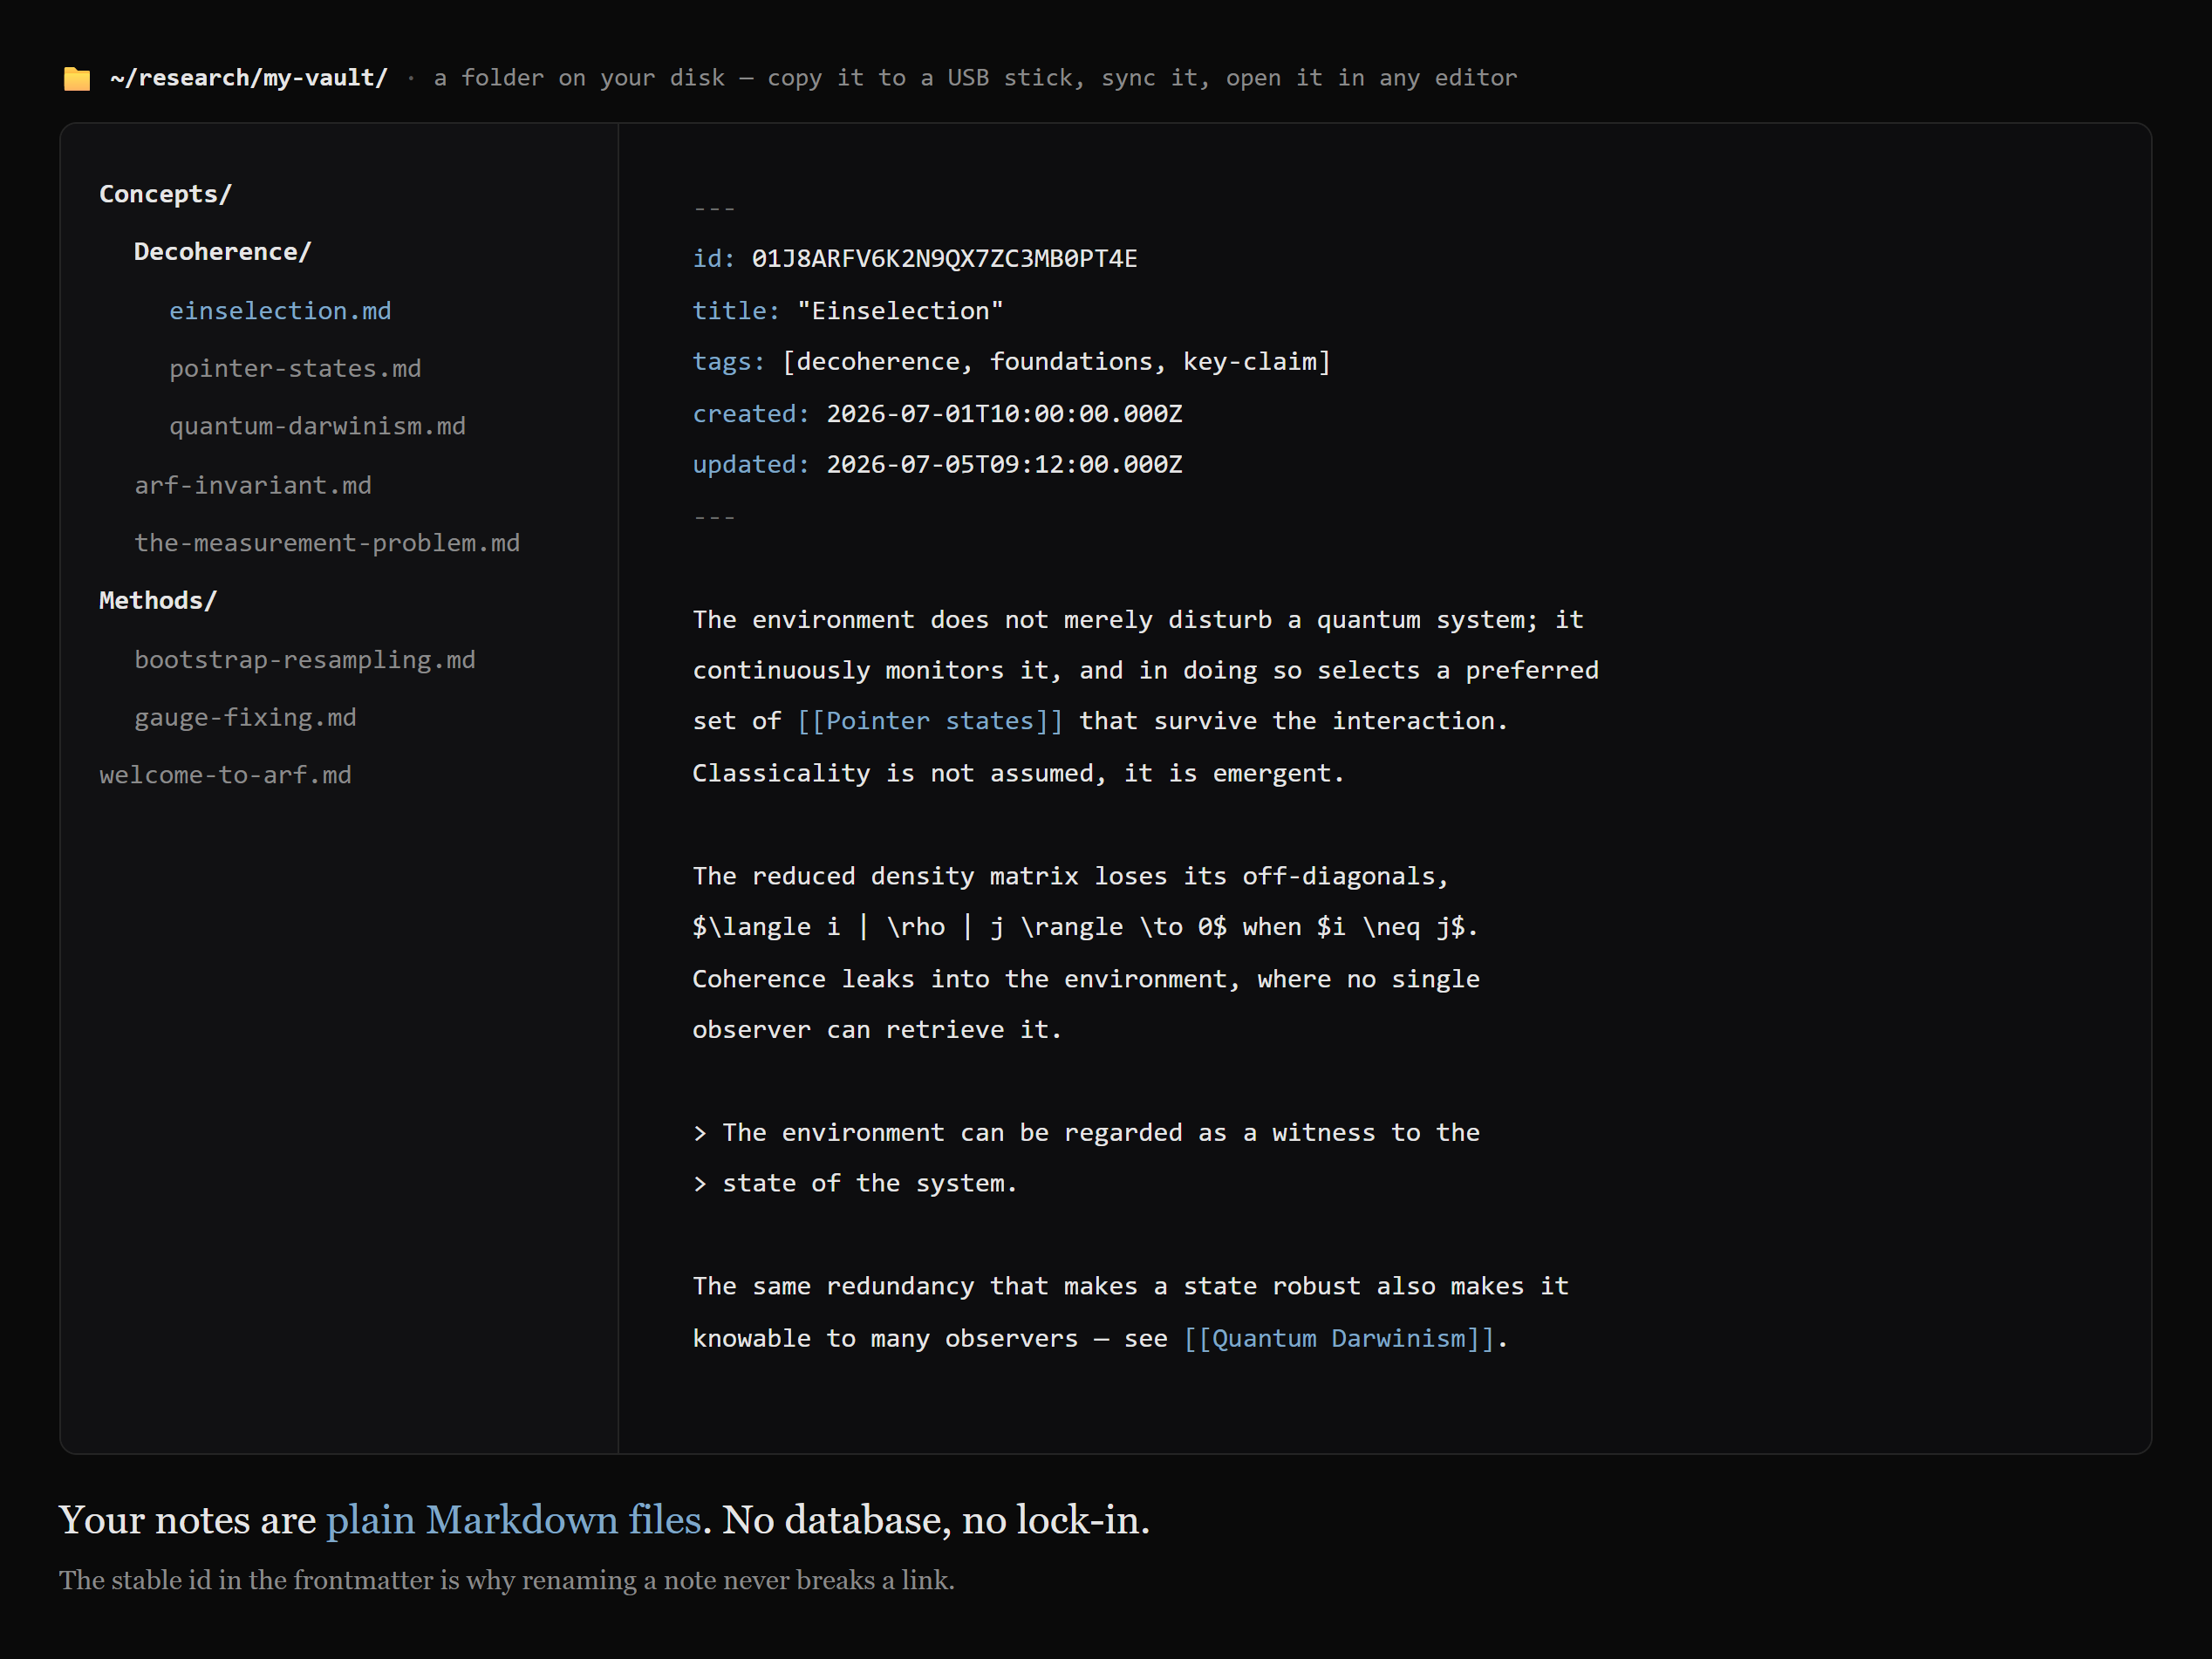The image size is (2212, 1659).
Task: Click the LaTeX line '$\langle i | \rho | j \rangle'
Action: [908, 927]
